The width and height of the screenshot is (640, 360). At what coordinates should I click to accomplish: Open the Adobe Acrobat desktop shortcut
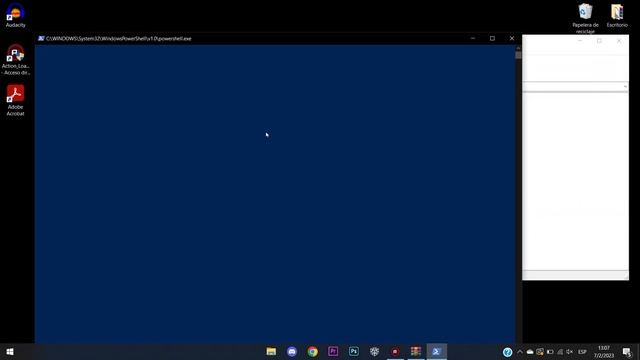pyautogui.click(x=16, y=100)
